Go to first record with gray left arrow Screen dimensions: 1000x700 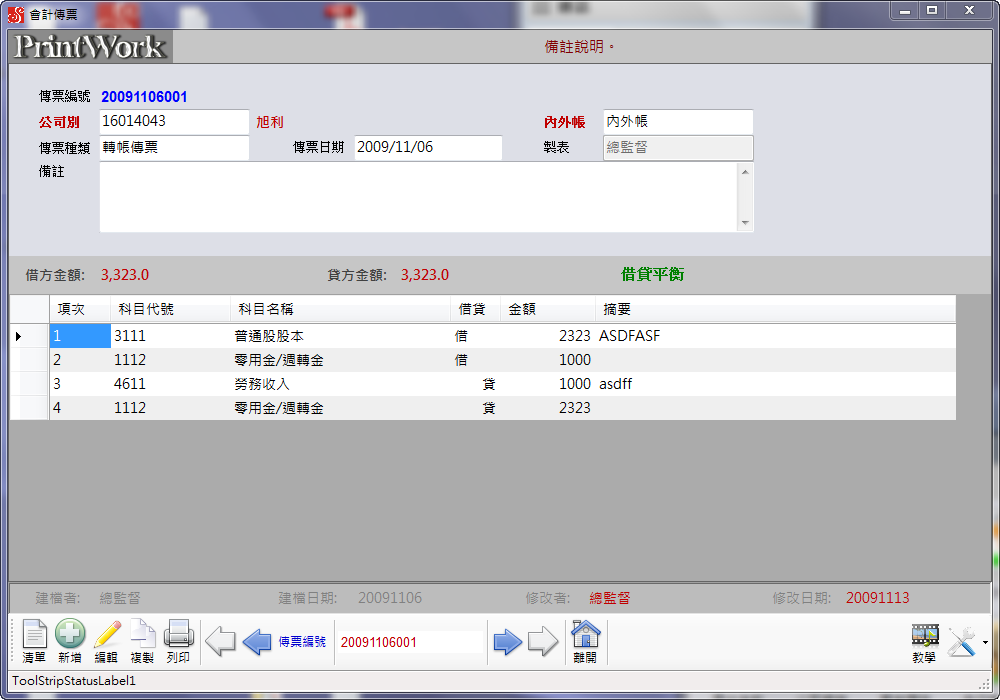(220, 641)
